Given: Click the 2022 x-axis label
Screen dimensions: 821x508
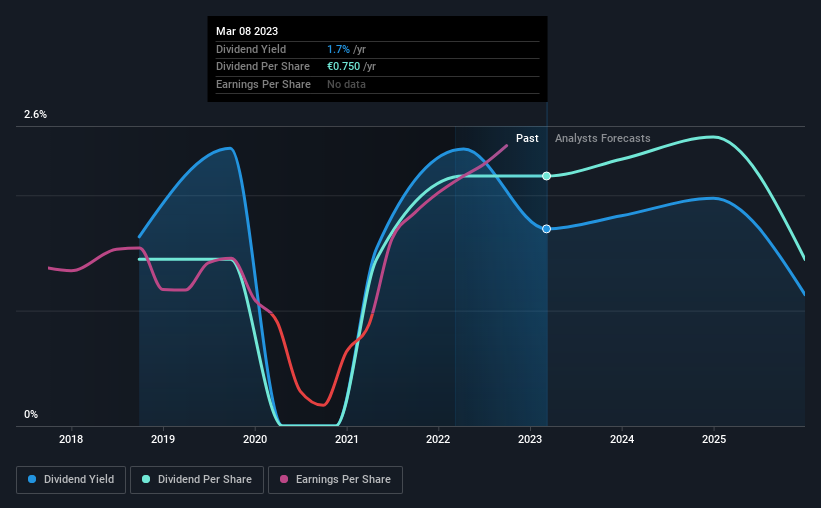Looking at the screenshot, I should tap(438, 439).
